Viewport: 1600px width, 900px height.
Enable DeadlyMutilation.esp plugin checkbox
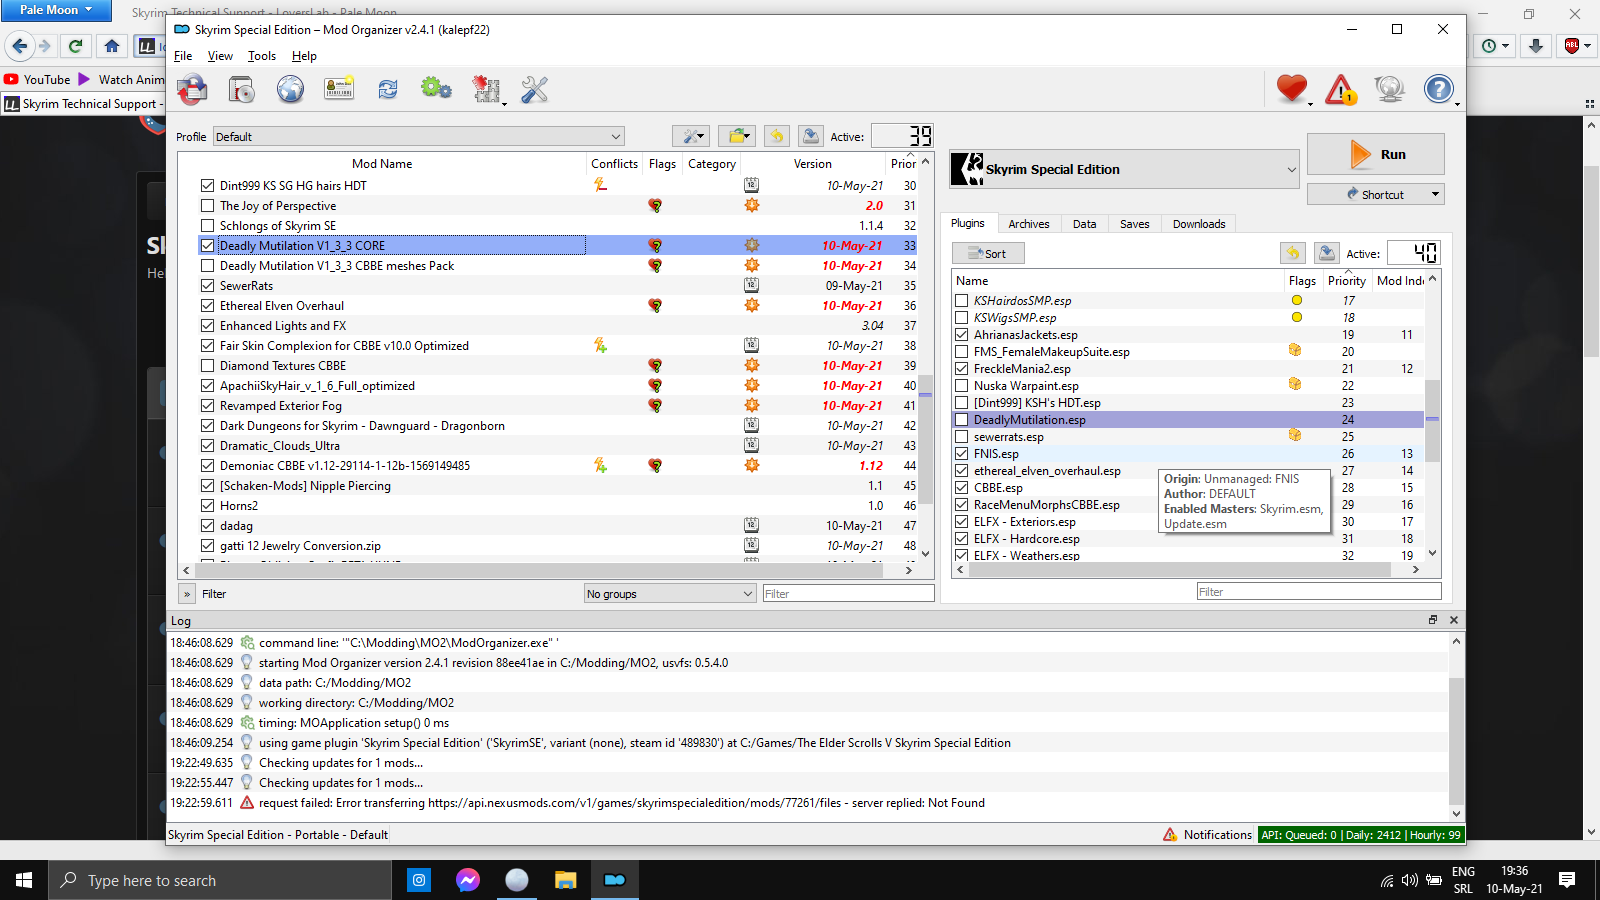click(x=961, y=419)
